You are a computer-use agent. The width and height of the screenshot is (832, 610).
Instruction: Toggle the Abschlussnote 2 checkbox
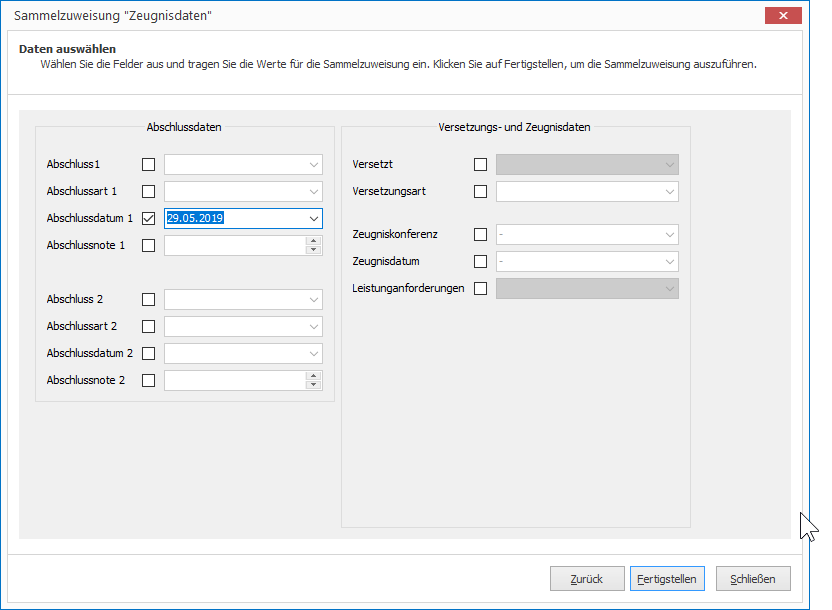tap(149, 380)
